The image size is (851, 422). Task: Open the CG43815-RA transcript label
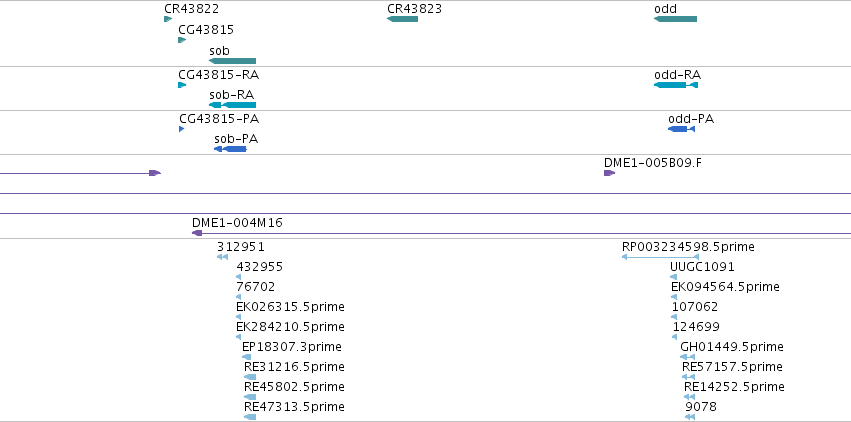tap(218, 75)
